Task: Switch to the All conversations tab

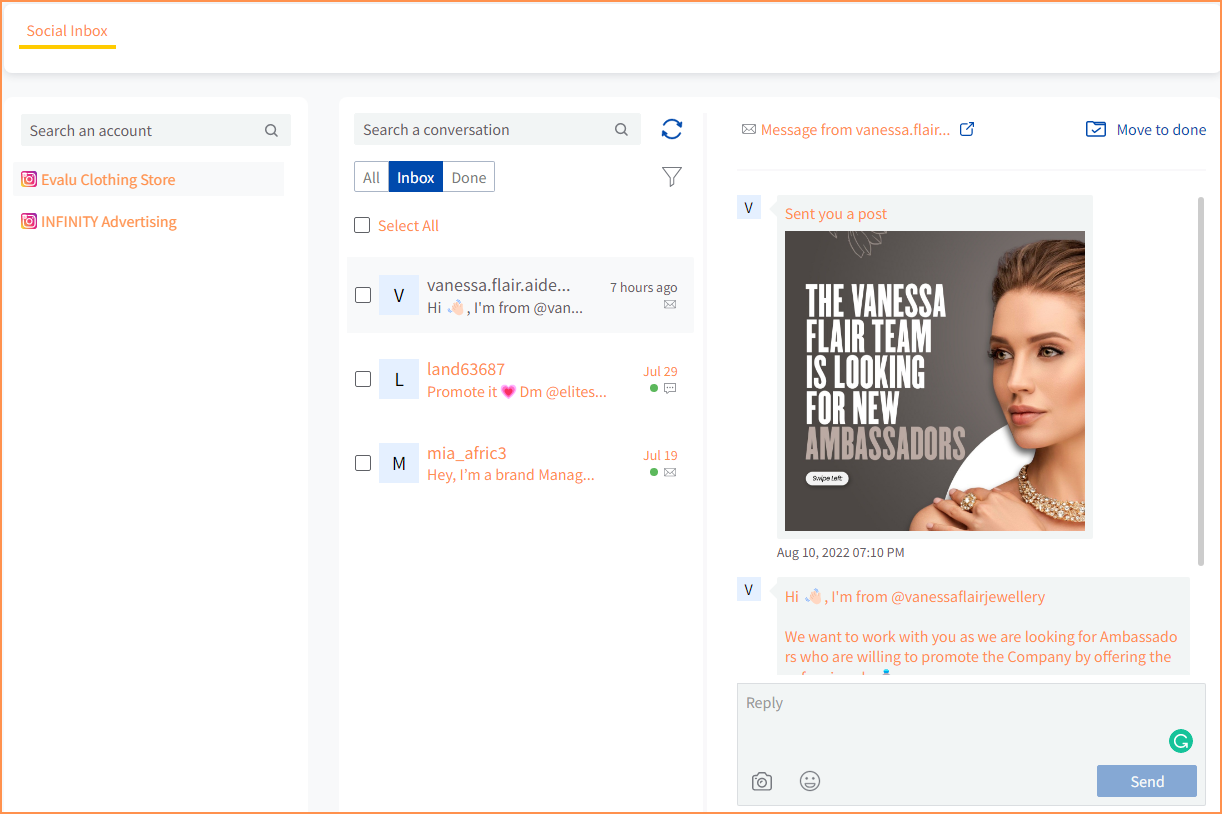Action: pos(371,176)
